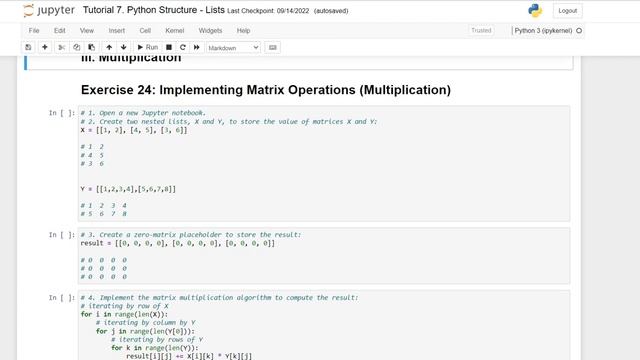Click the result = zero-matrix code line
This screenshot has width=640, height=360.
178,243
